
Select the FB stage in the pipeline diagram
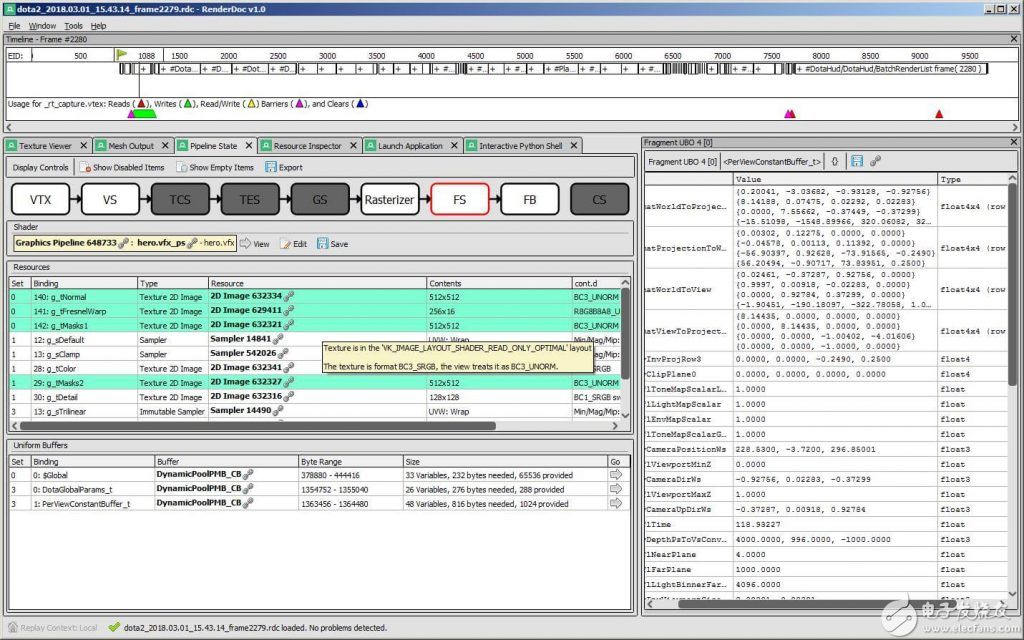click(x=528, y=199)
